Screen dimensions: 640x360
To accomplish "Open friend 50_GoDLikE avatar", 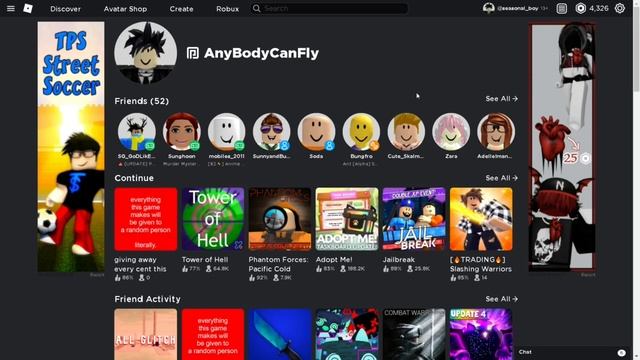I will pyautogui.click(x=137, y=131).
